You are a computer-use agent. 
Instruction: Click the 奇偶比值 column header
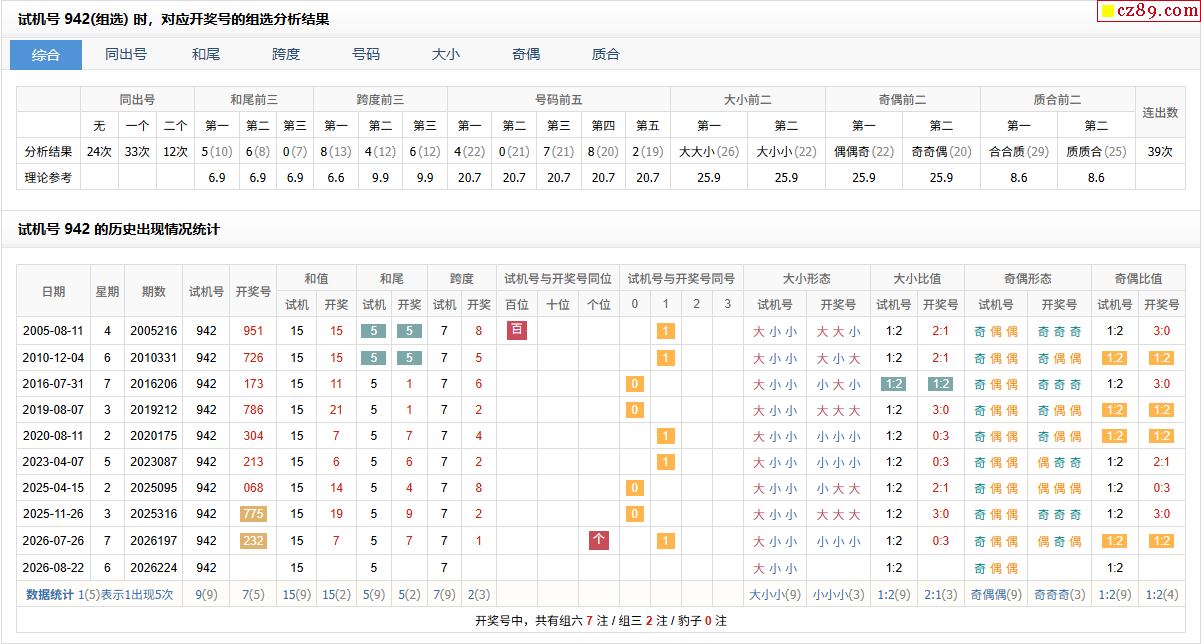[x=1138, y=279]
